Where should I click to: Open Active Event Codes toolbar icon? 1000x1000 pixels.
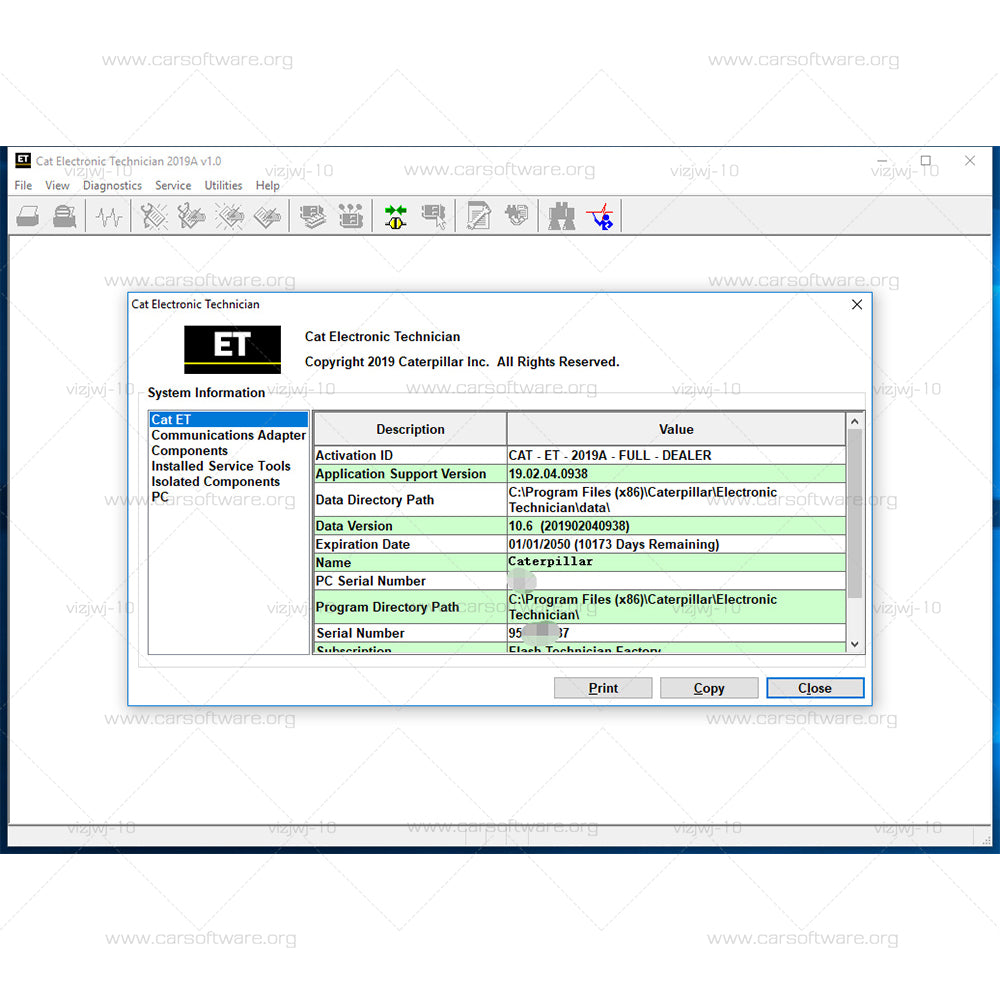[x=230, y=217]
